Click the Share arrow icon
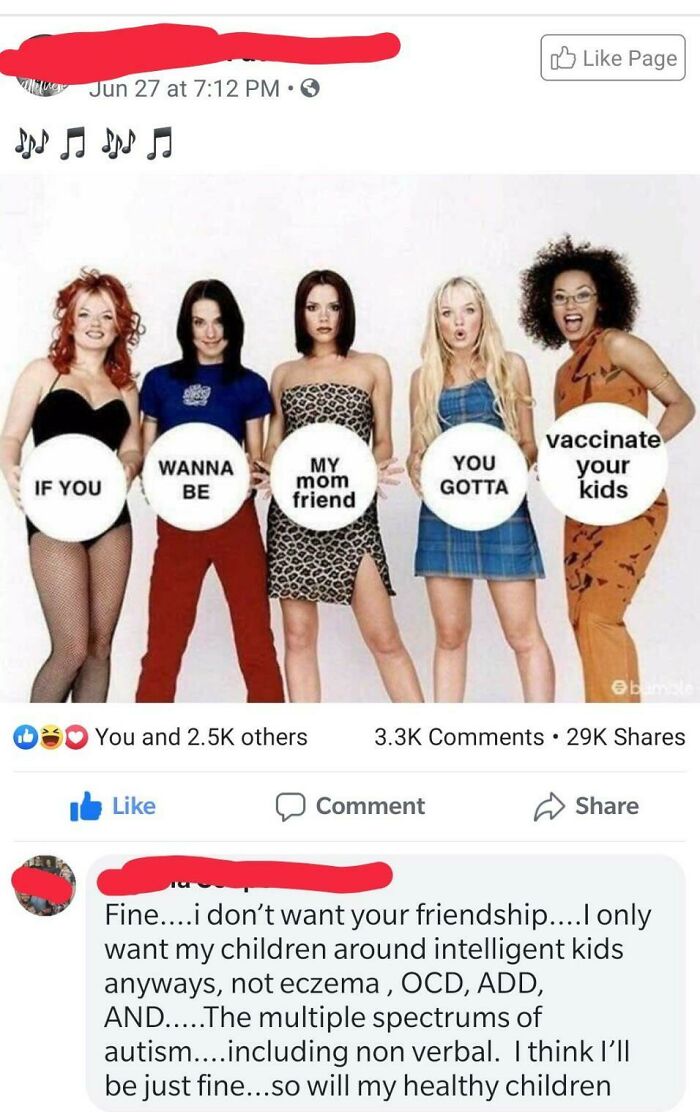700x1112 pixels. (549, 807)
